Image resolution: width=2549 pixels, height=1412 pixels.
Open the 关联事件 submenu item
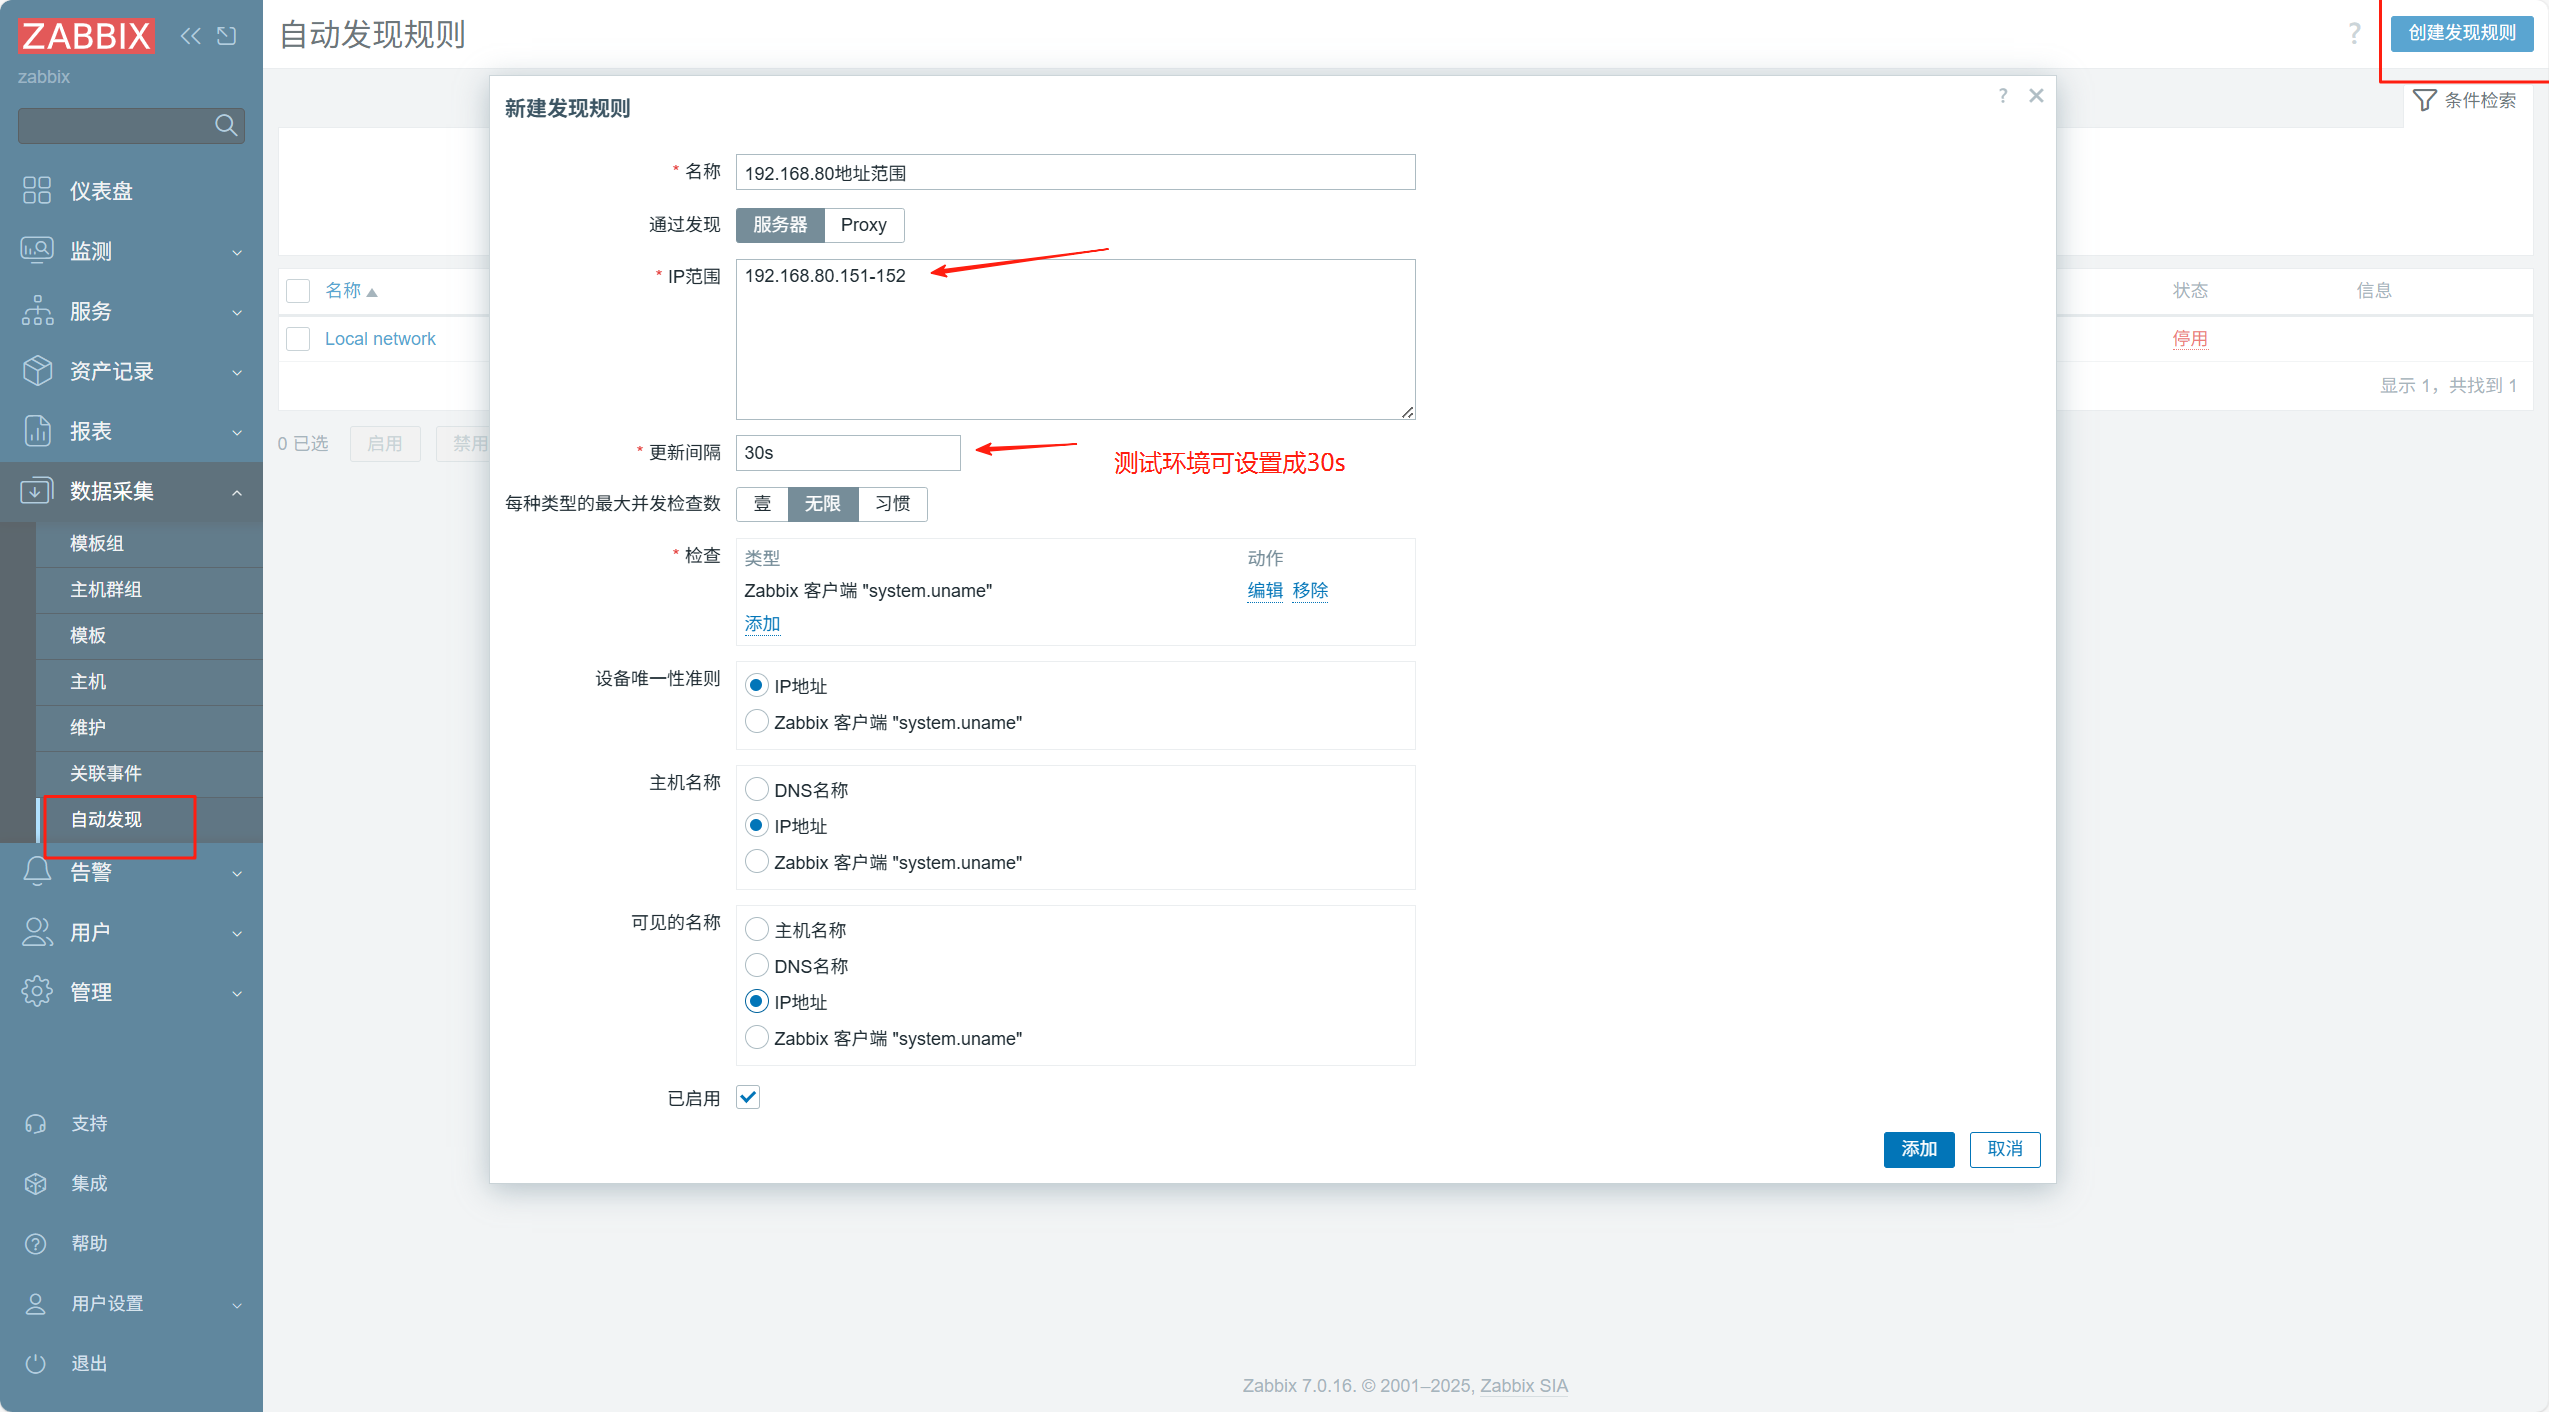tap(149, 773)
